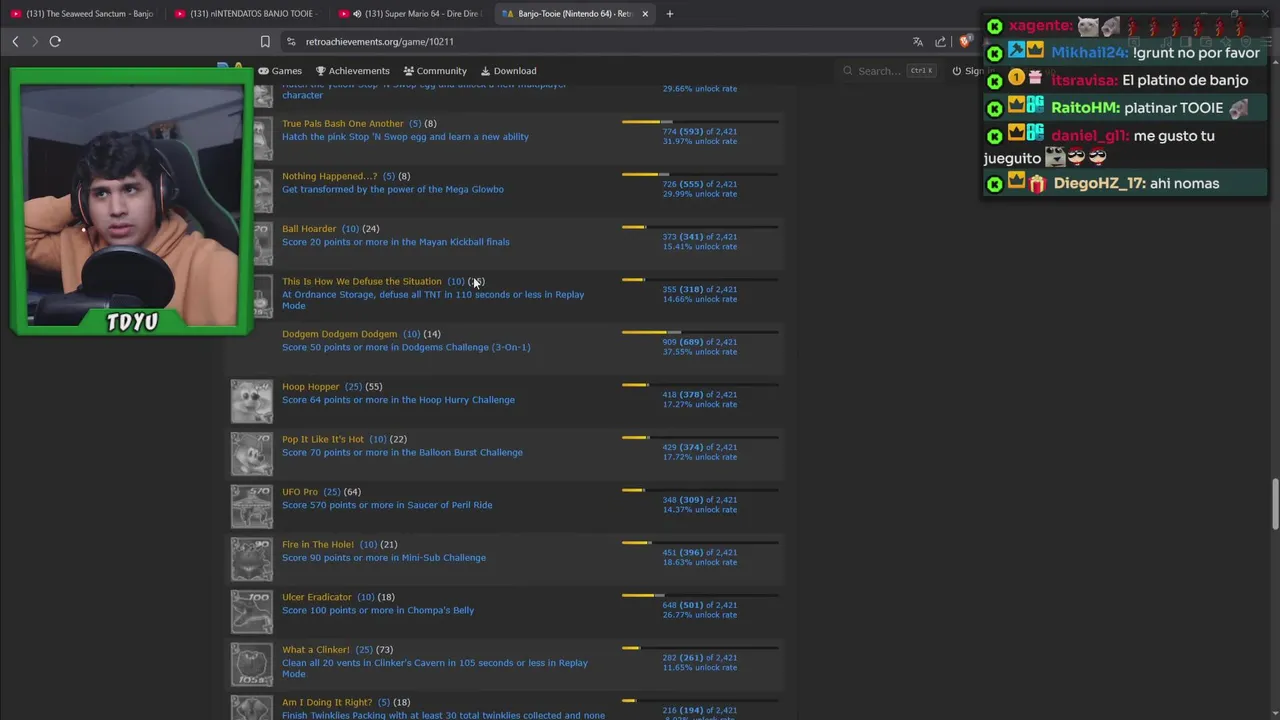Click the Ball Hoarder unlock progress bar
This screenshot has height=720, width=1280.
pos(700,227)
